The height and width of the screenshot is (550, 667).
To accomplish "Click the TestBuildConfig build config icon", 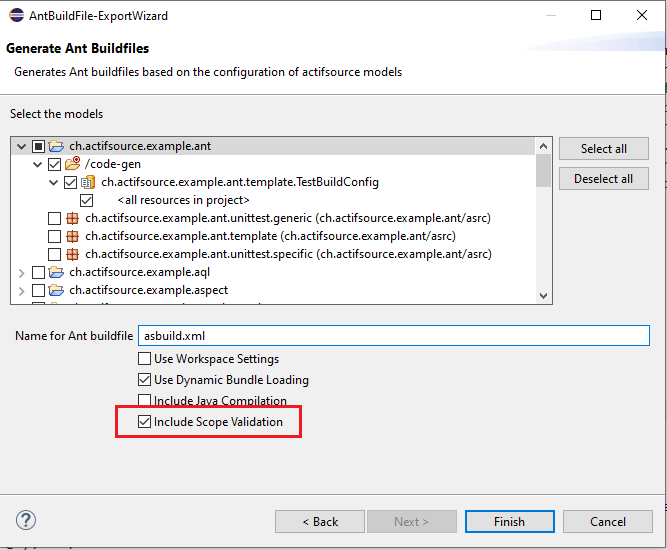I will pyautogui.click(x=88, y=182).
